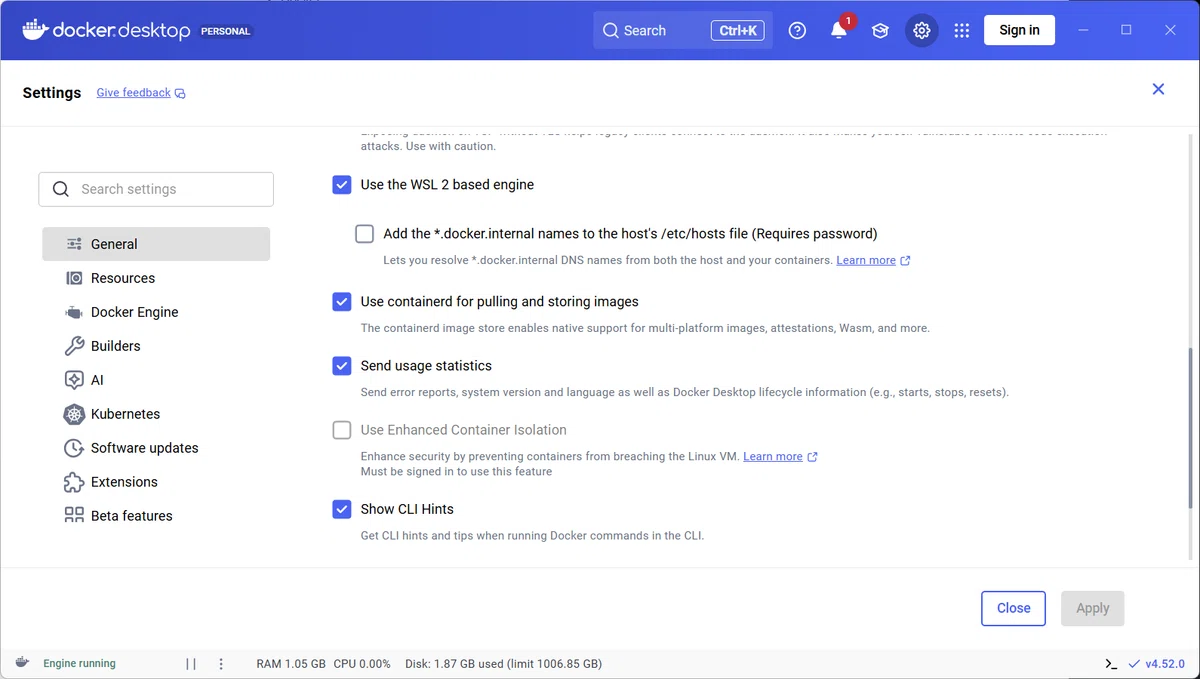1200x679 pixels.
Task: Click the Beta features grid icon
Action: pyautogui.click(x=74, y=515)
